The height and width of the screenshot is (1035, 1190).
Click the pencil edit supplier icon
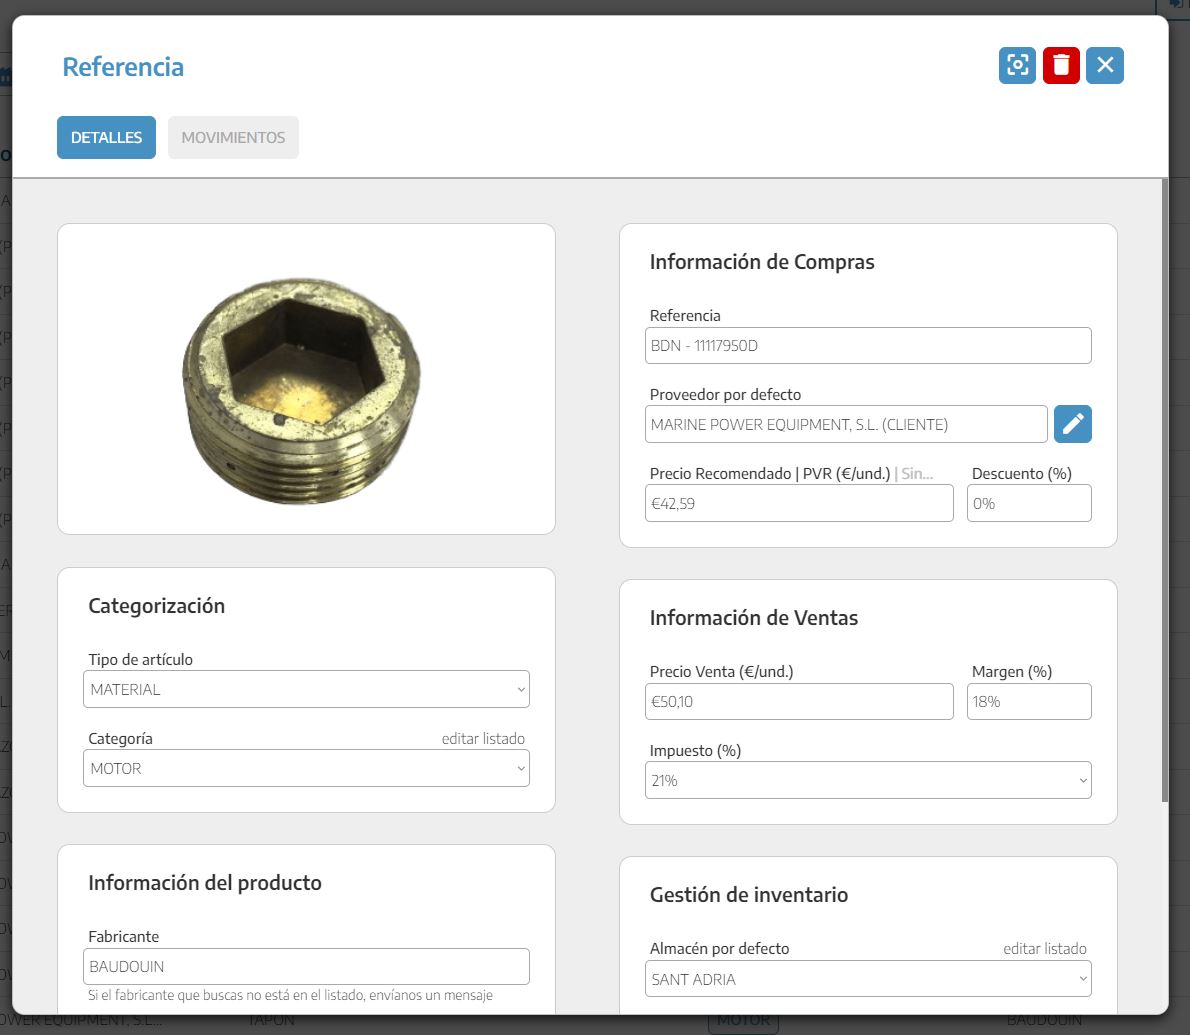(1072, 424)
